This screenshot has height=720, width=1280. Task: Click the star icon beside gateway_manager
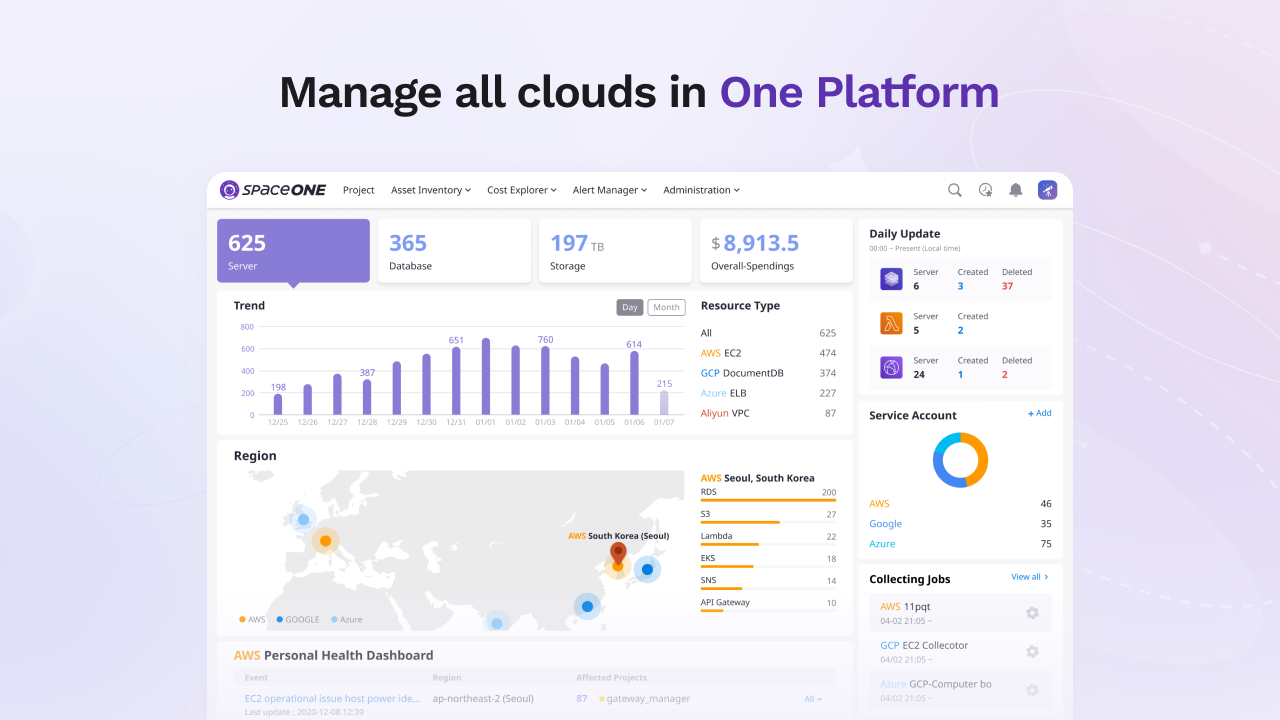pyautogui.click(x=602, y=699)
